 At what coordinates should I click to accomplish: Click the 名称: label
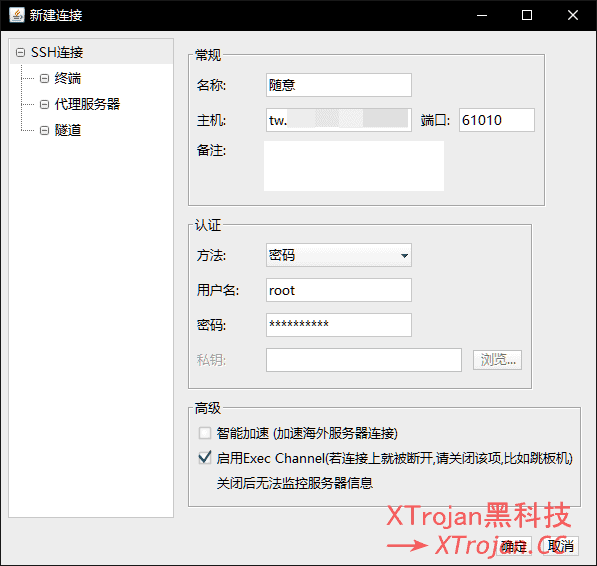pos(211,85)
